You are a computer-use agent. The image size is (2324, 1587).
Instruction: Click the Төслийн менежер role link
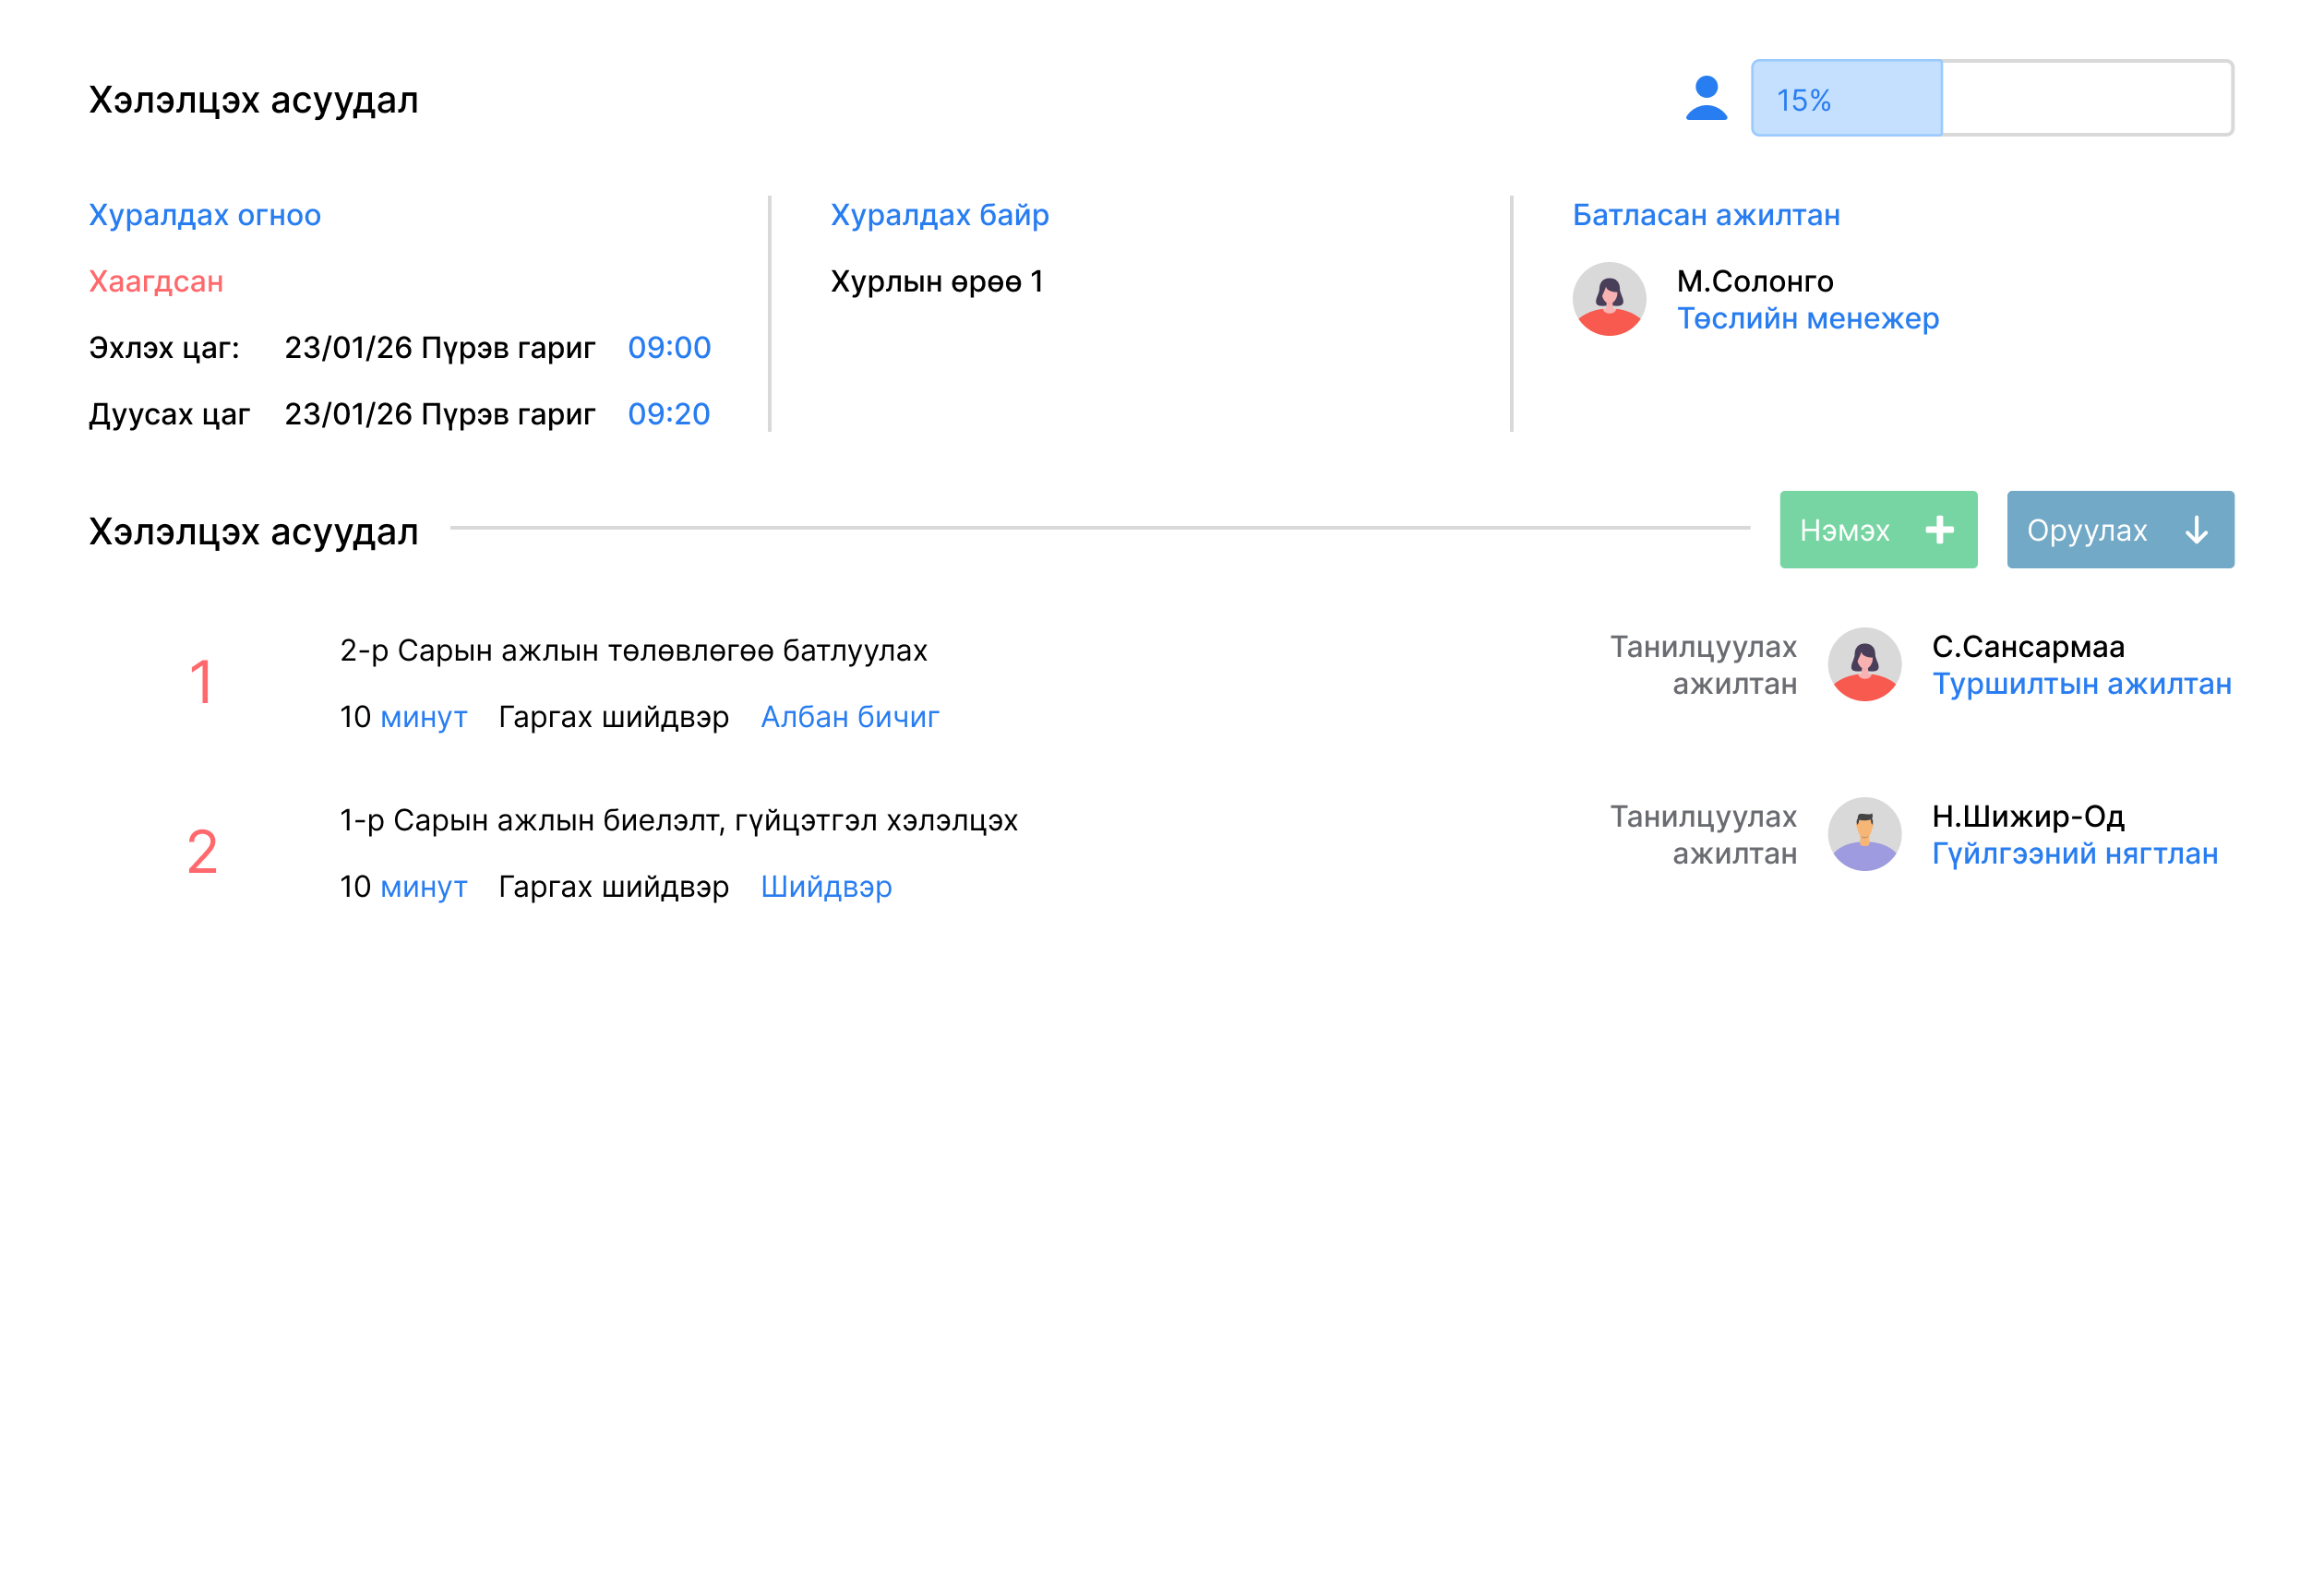click(1807, 319)
